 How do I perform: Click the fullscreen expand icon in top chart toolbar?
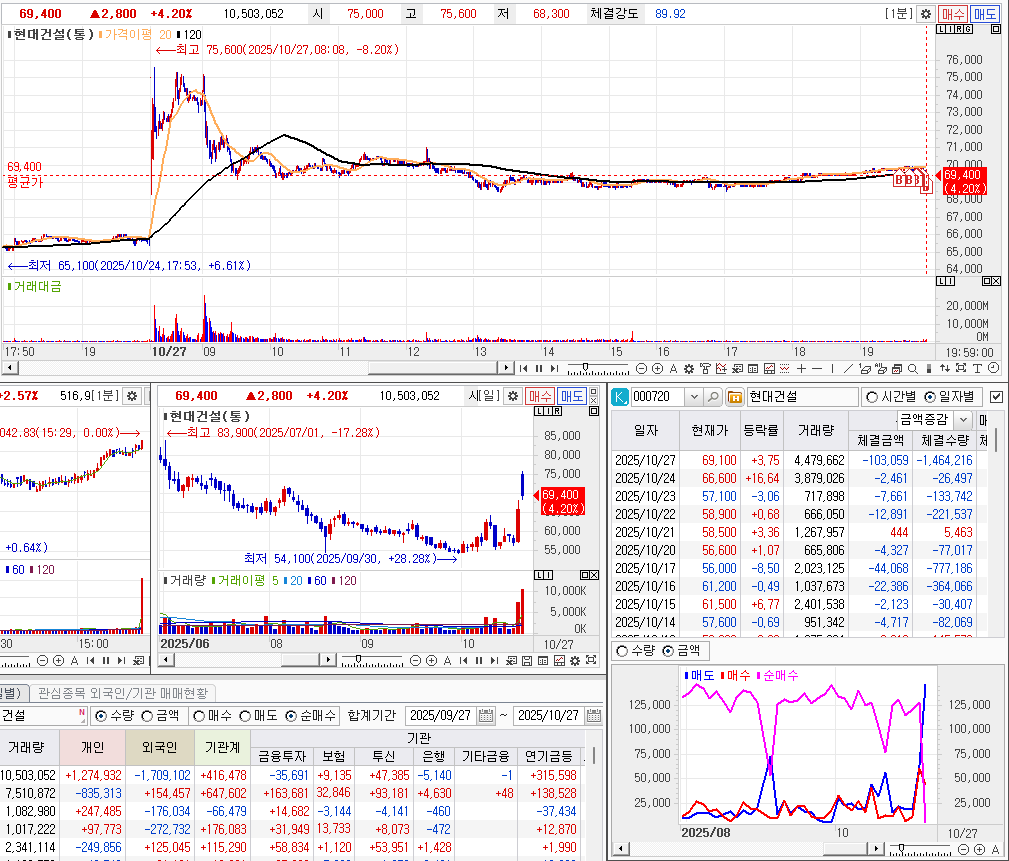coord(961,369)
